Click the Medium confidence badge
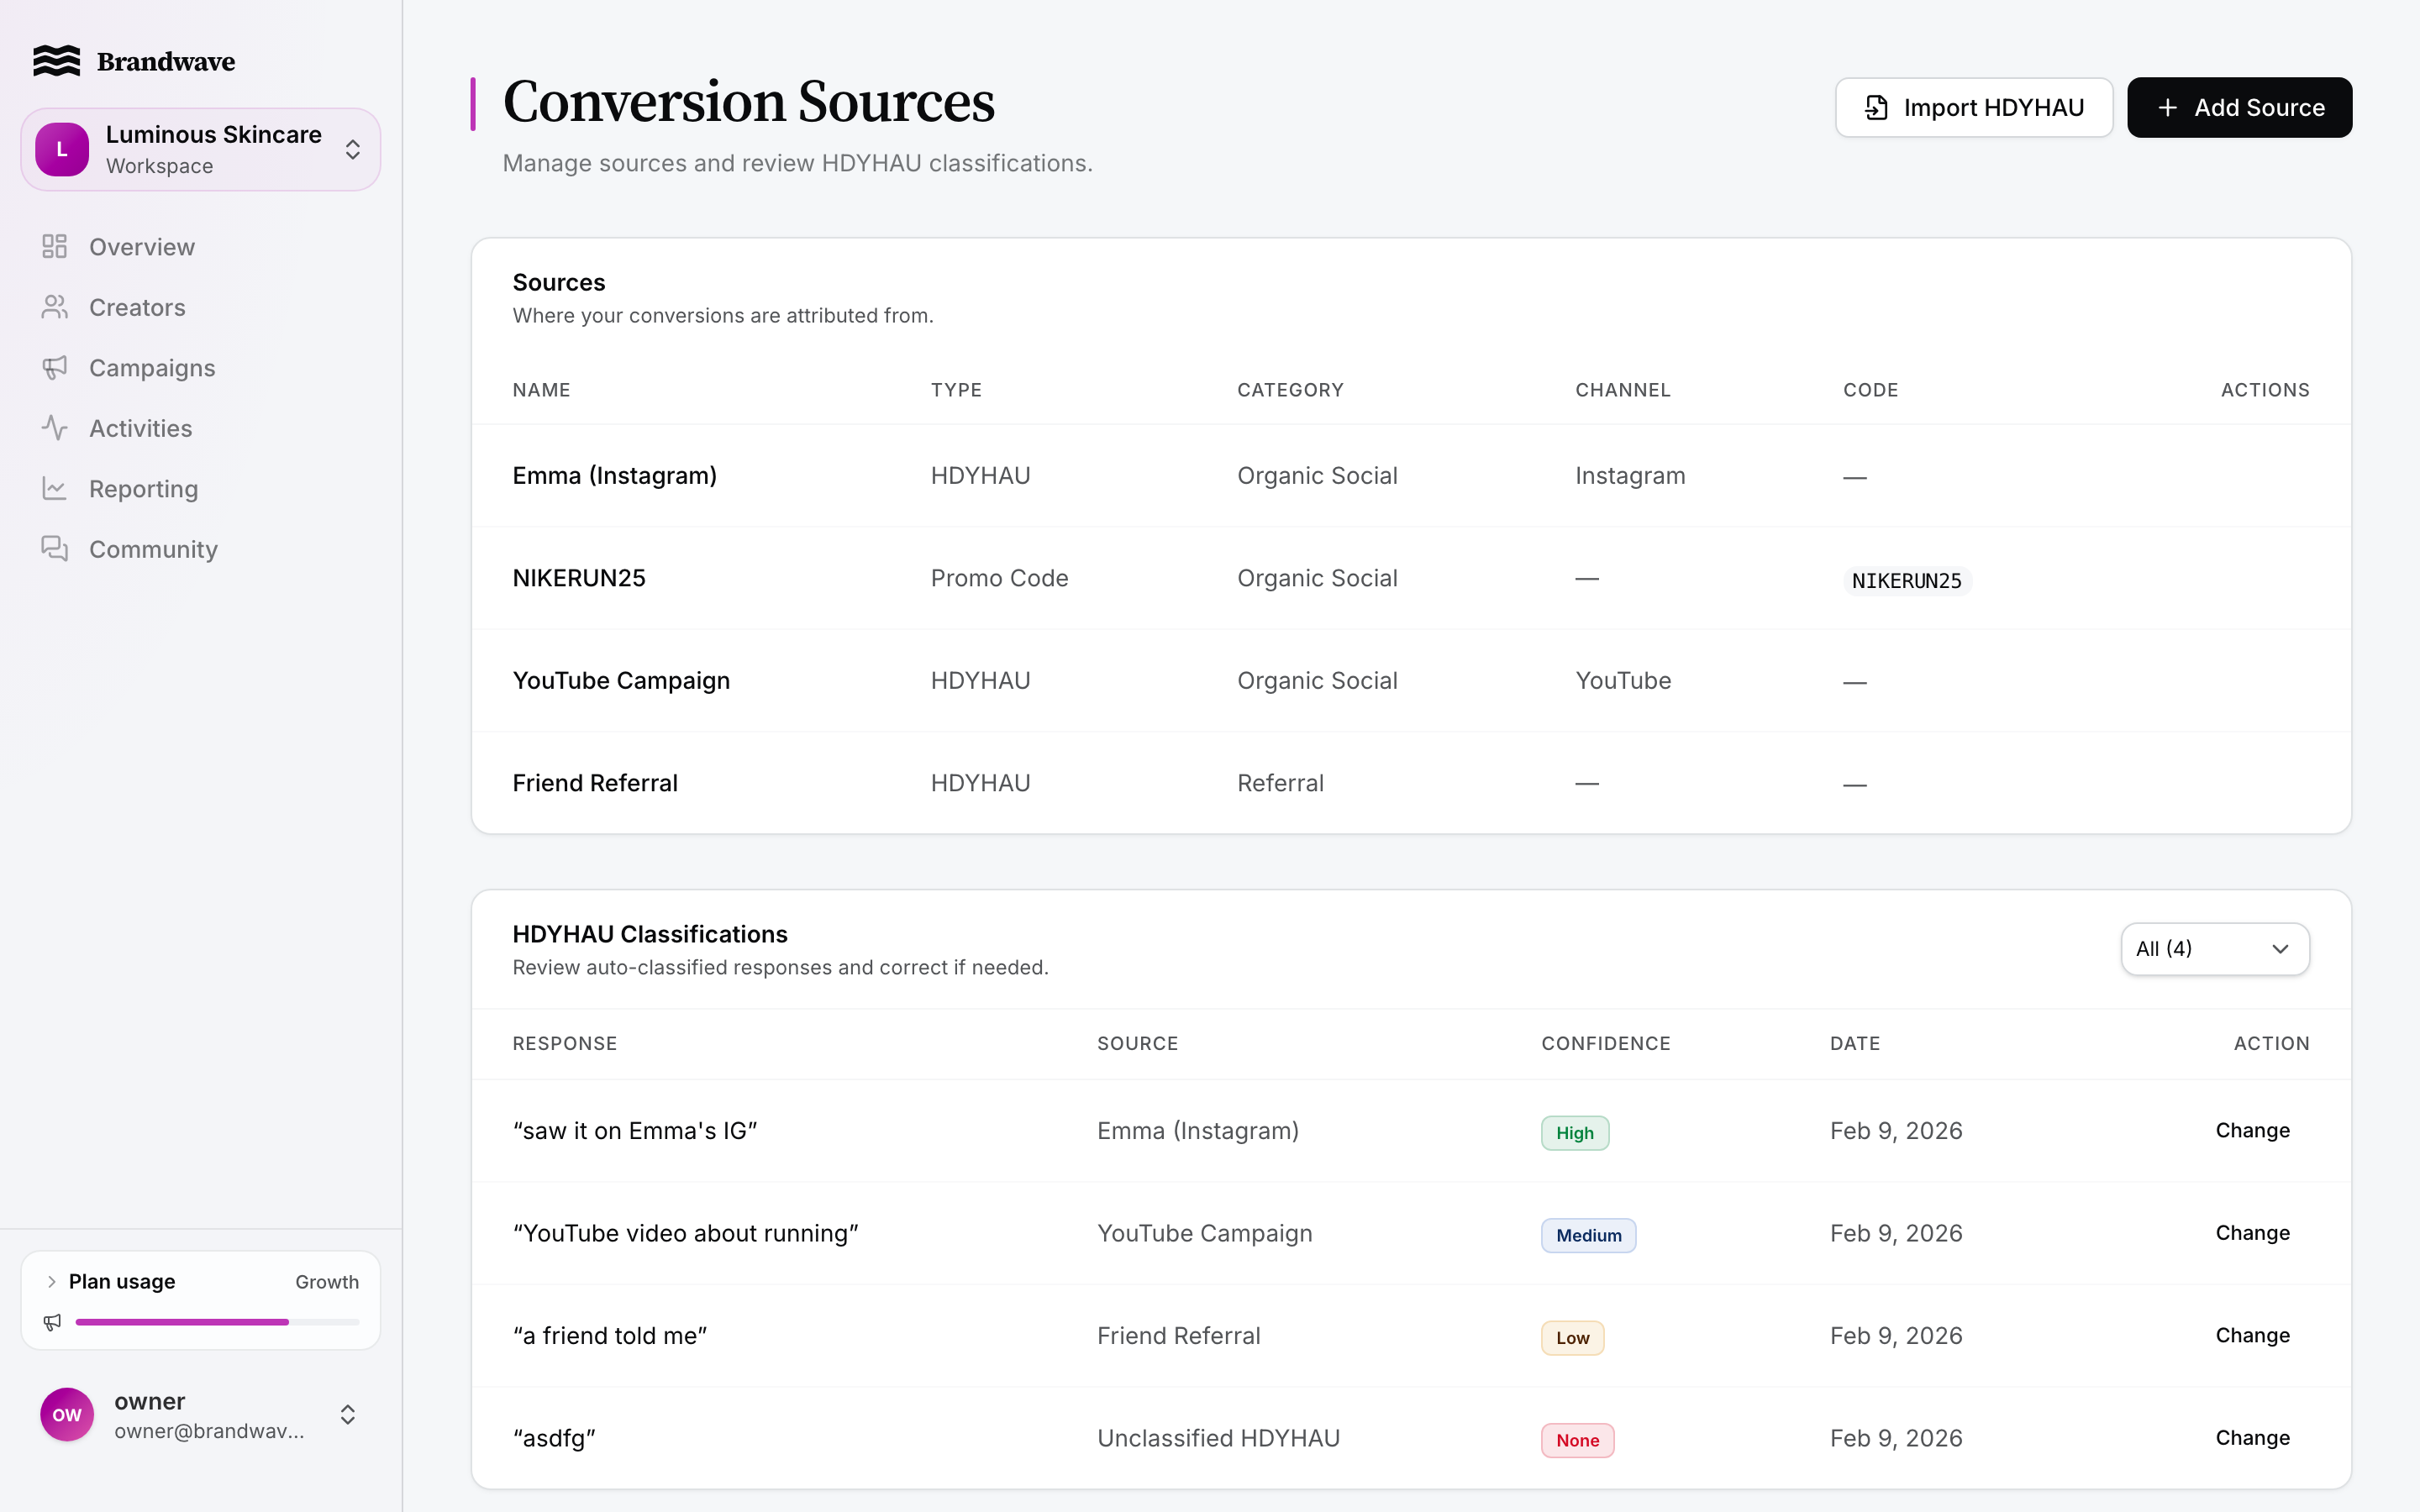 tap(1588, 1236)
